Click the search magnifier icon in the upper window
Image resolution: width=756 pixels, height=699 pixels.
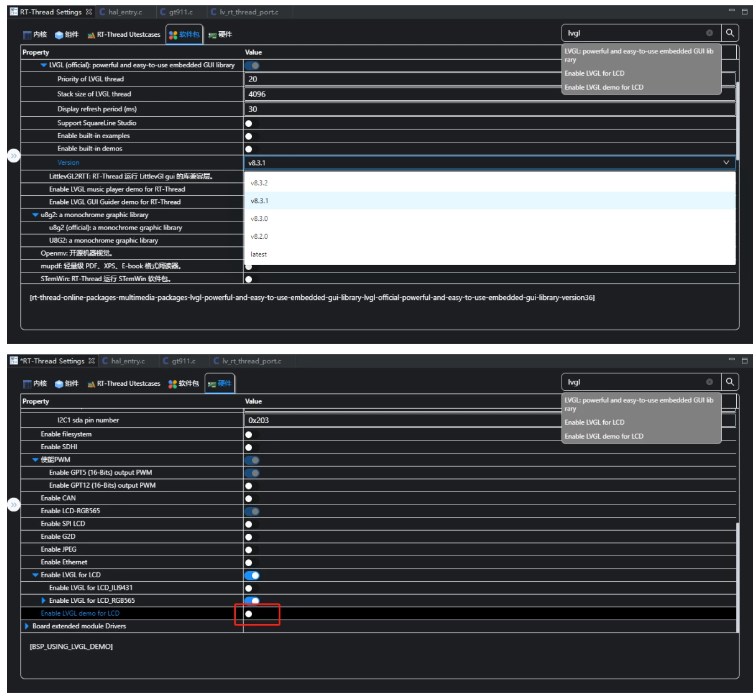[x=729, y=33]
